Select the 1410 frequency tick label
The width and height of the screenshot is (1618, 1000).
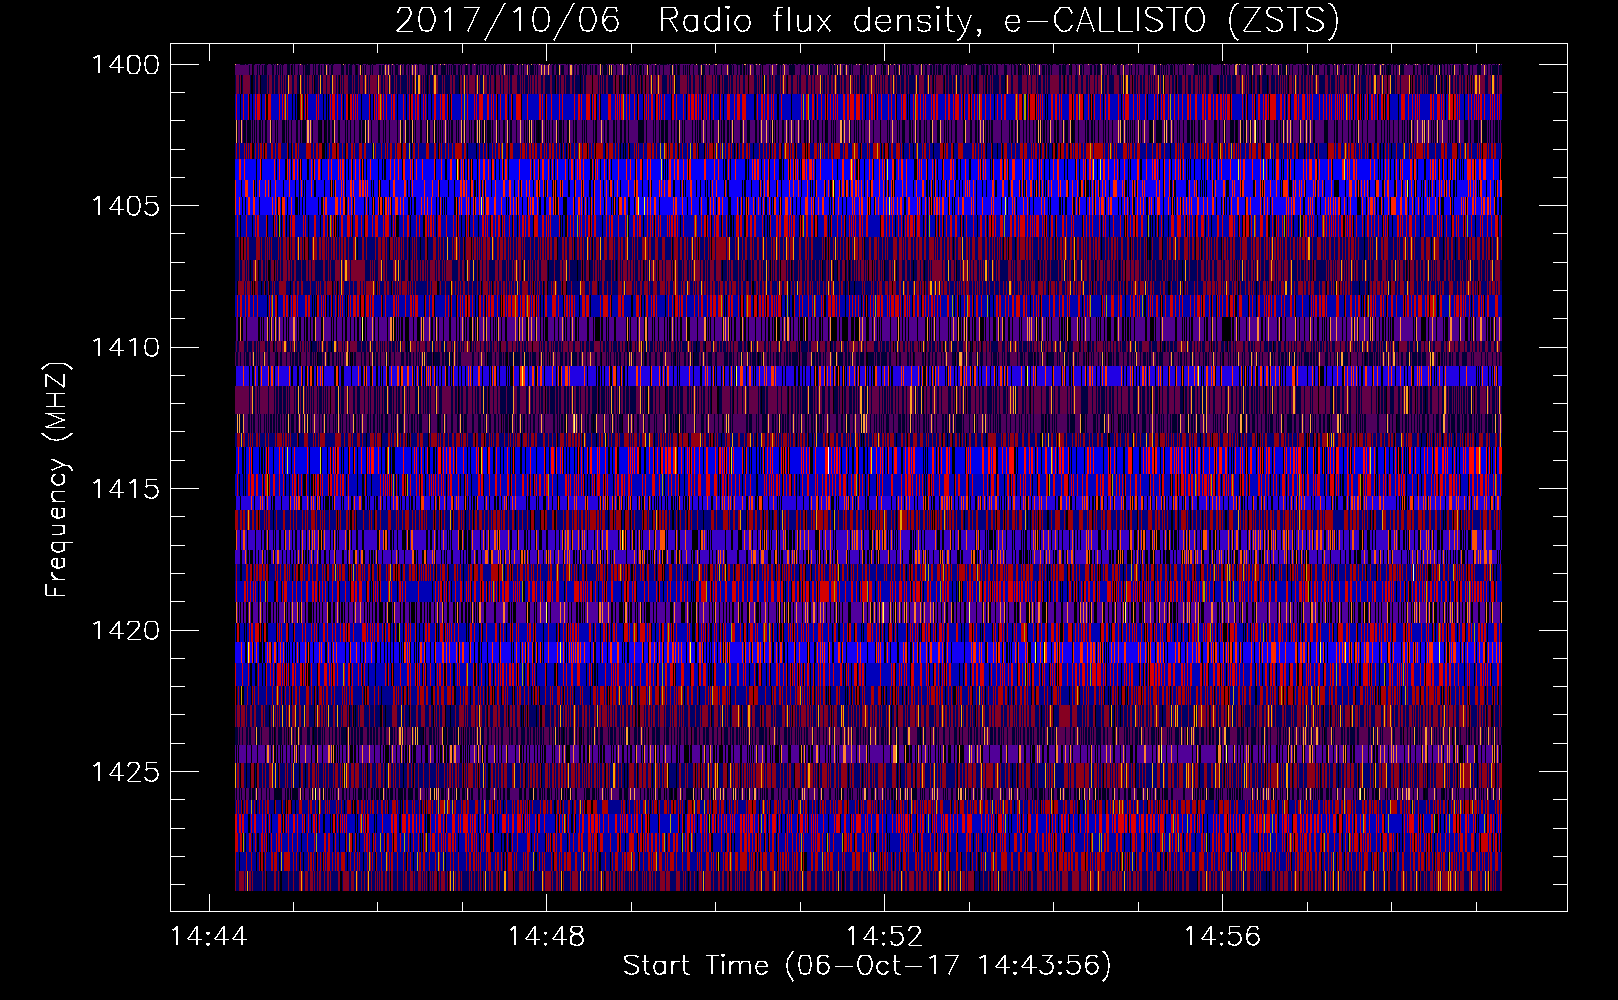[125, 347]
